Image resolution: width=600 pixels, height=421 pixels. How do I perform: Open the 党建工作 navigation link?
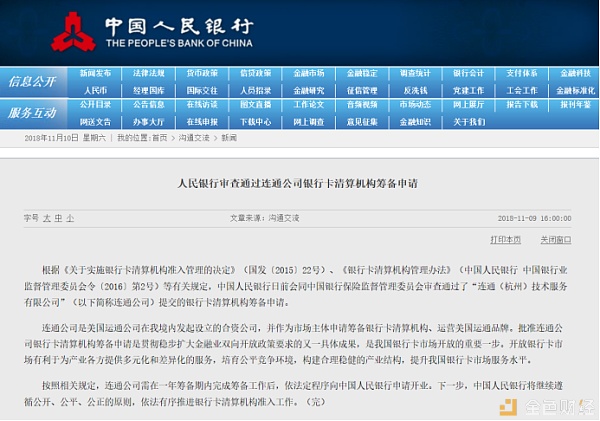click(x=468, y=91)
